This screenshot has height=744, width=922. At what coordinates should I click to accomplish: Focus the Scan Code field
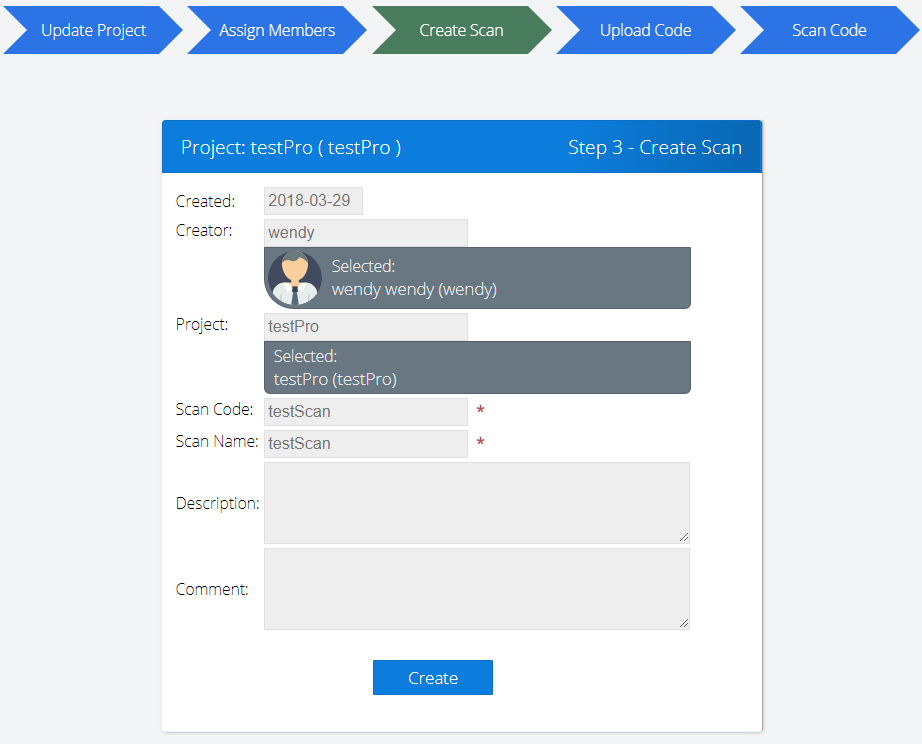point(366,412)
